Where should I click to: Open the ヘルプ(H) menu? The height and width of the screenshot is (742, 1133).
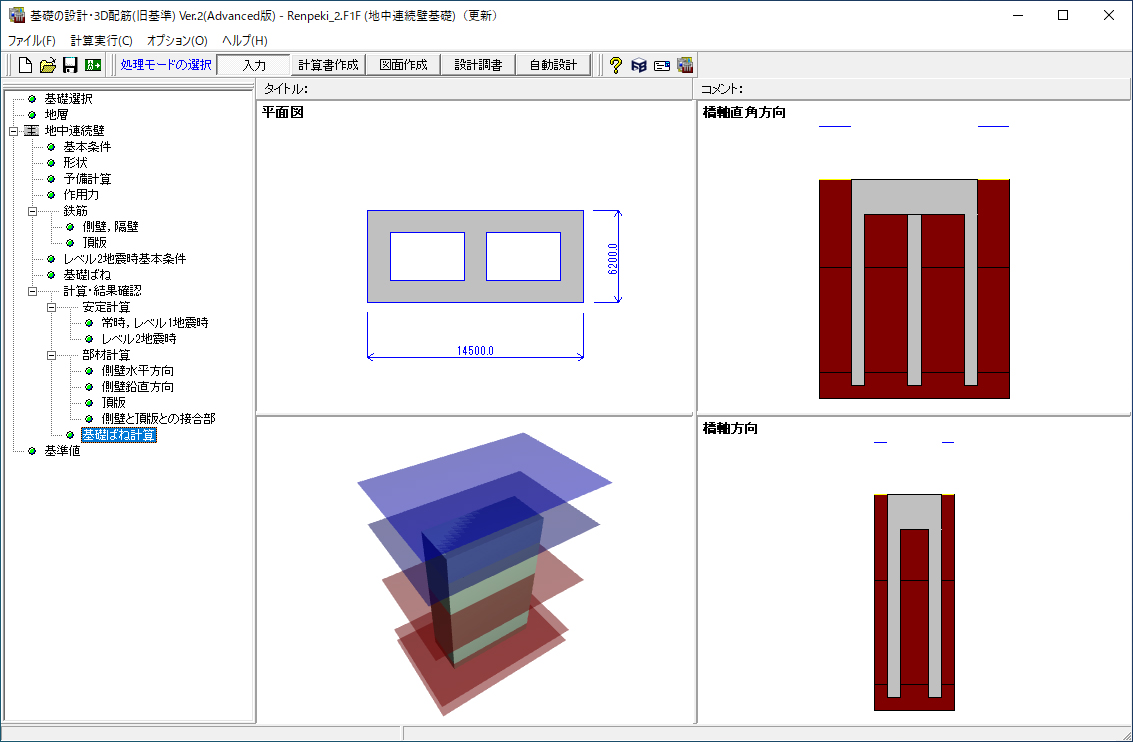click(x=245, y=40)
